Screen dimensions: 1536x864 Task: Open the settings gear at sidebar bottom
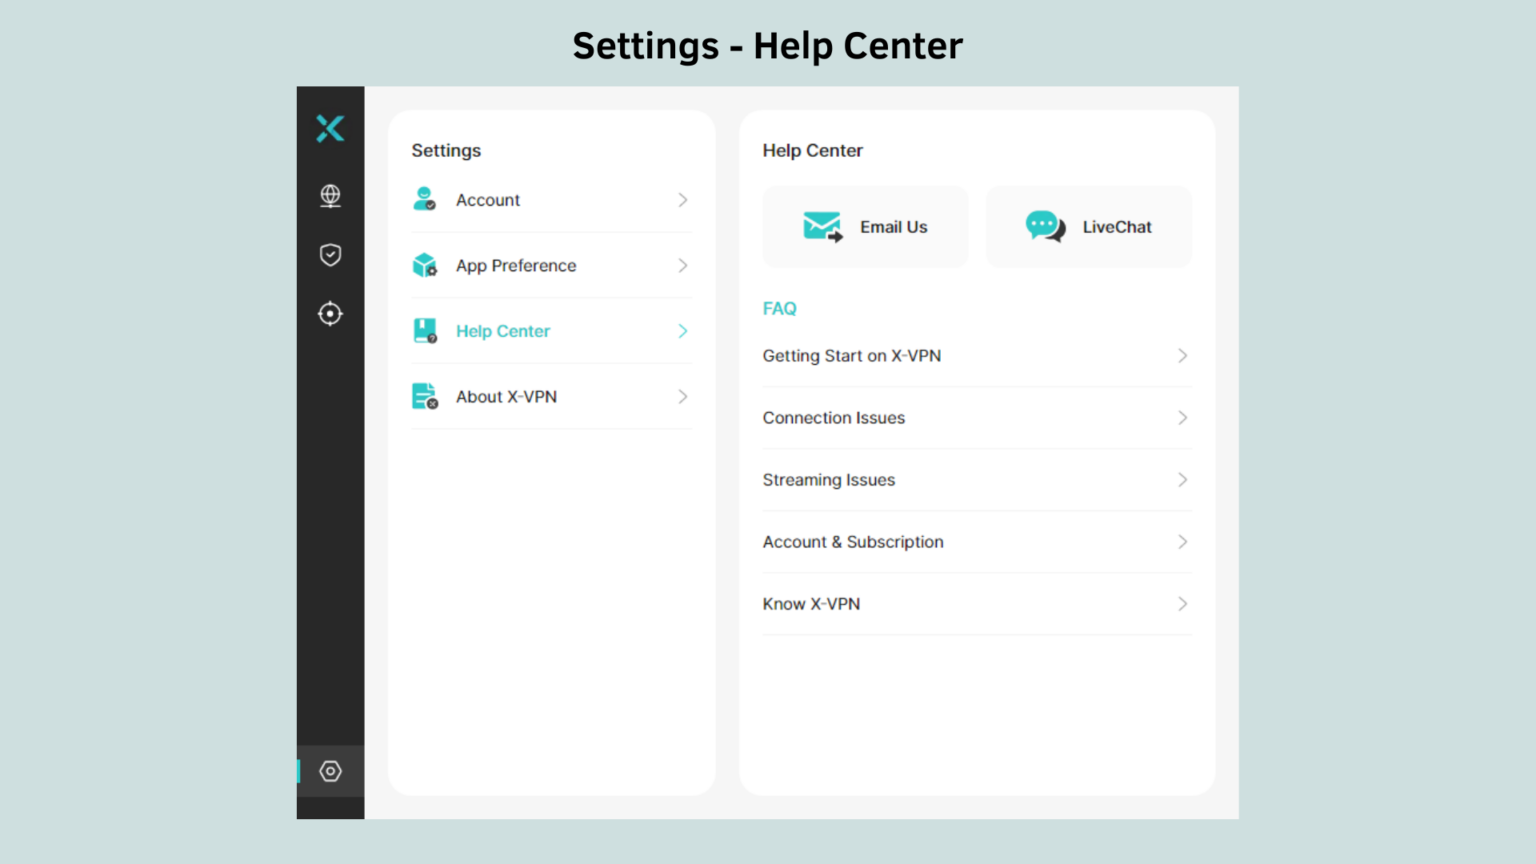330,771
